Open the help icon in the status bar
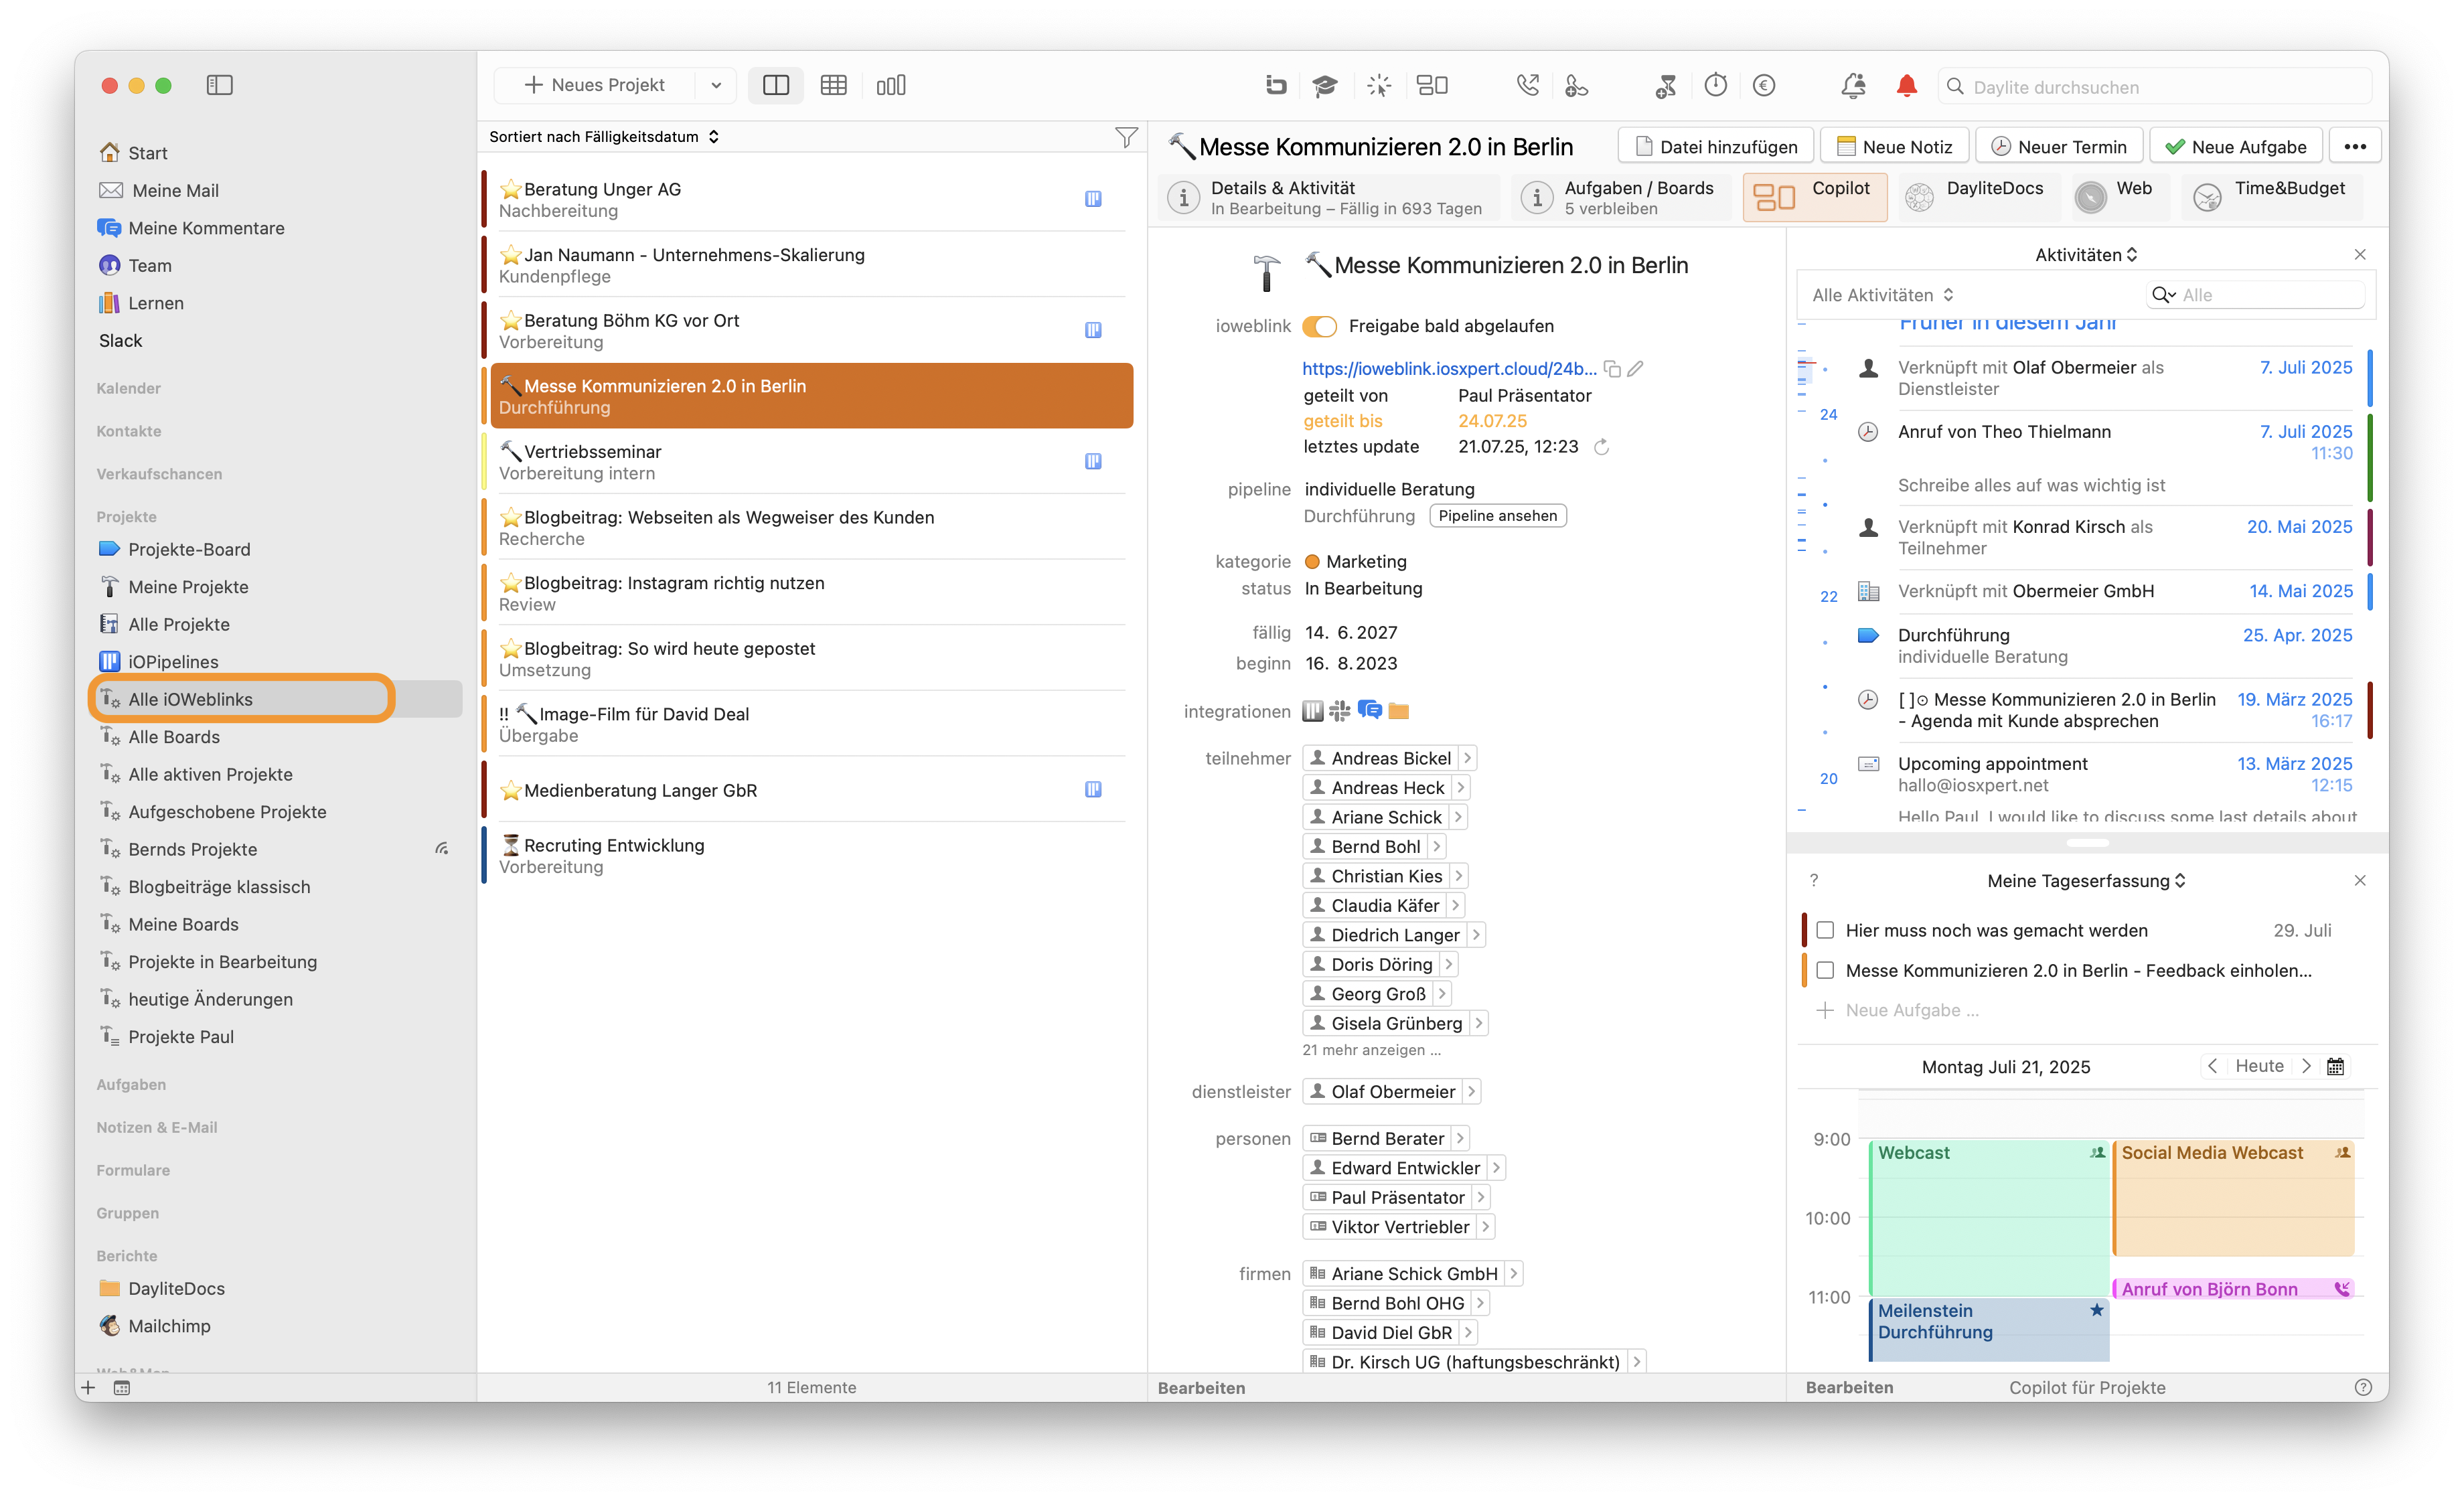Viewport: 2464px width, 1501px height. tap(2363, 1387)
